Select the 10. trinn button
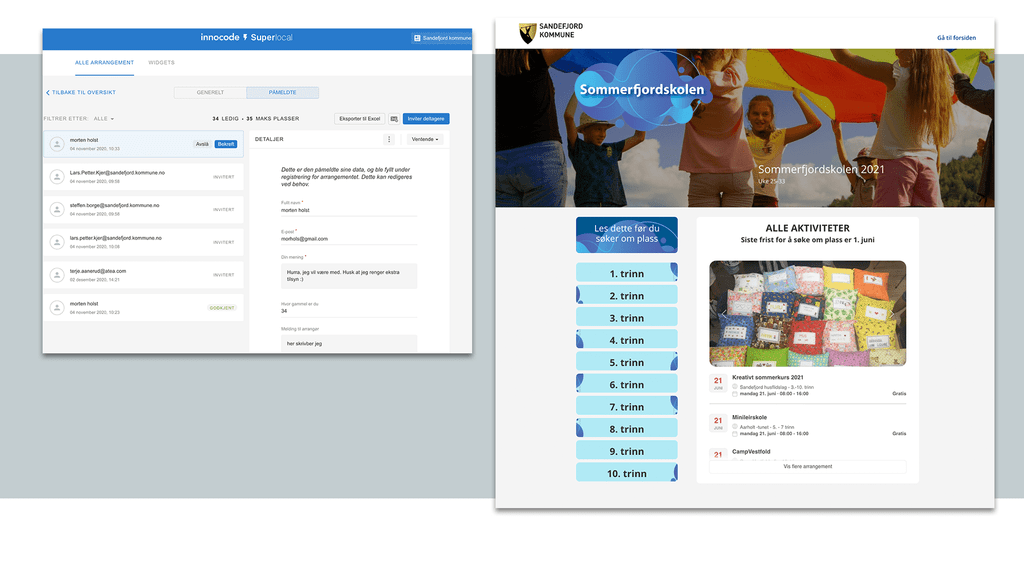Screen dimensions: 1024x569 click(626, 472)
